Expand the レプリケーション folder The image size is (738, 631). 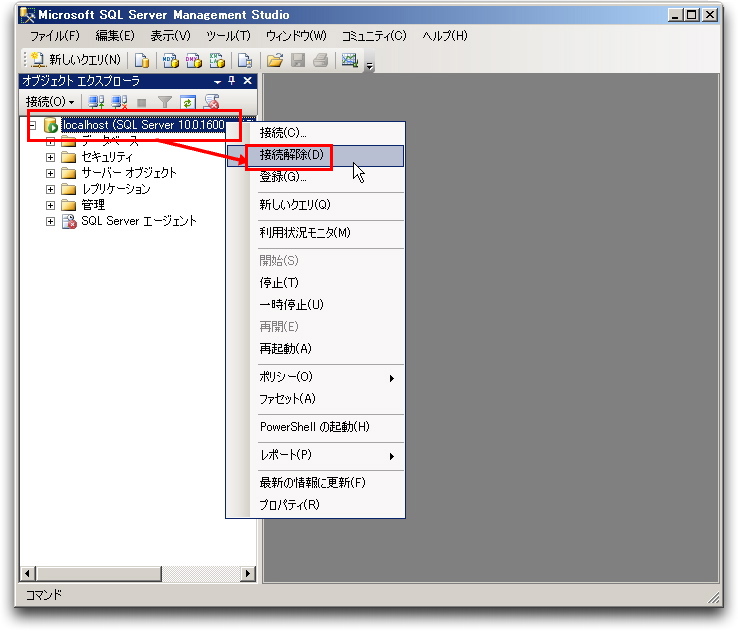(50, 189)
